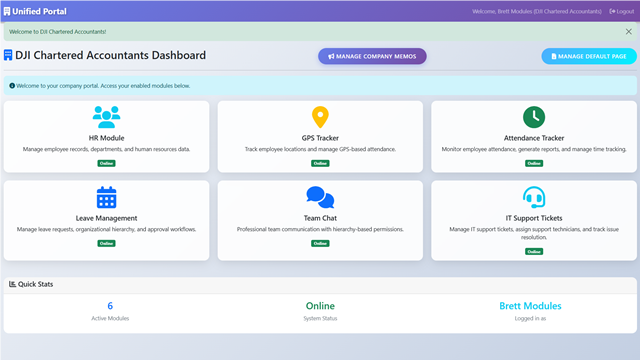
Task: Click the Attendance Tracker clock icon
Action: tap(534, 118)
